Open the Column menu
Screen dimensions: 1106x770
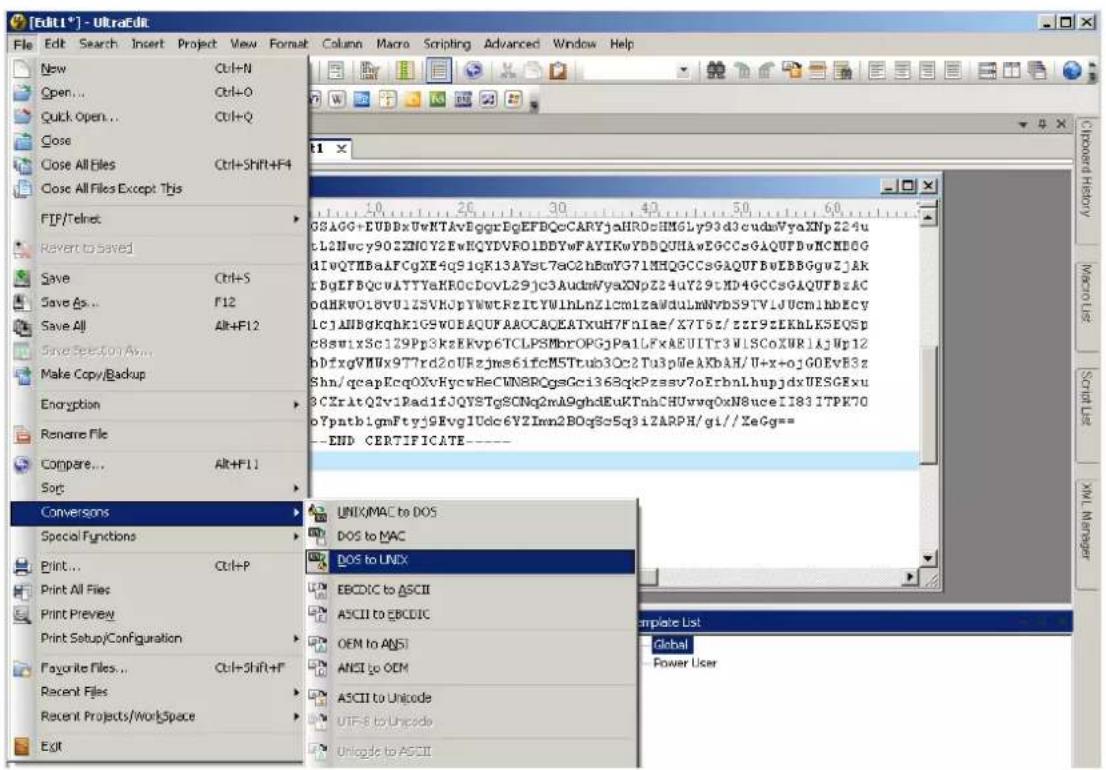click(342, 44)
